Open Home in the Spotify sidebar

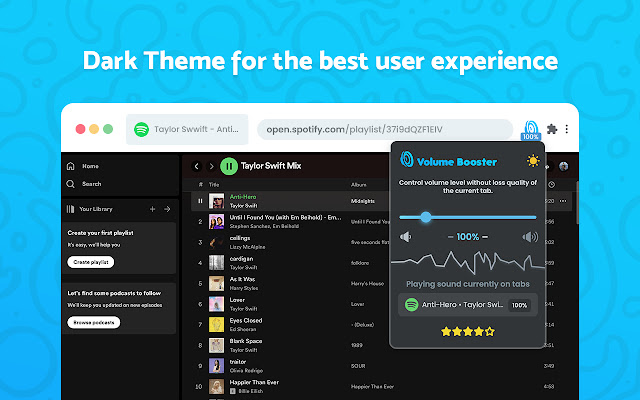click(x=83, y=166)
